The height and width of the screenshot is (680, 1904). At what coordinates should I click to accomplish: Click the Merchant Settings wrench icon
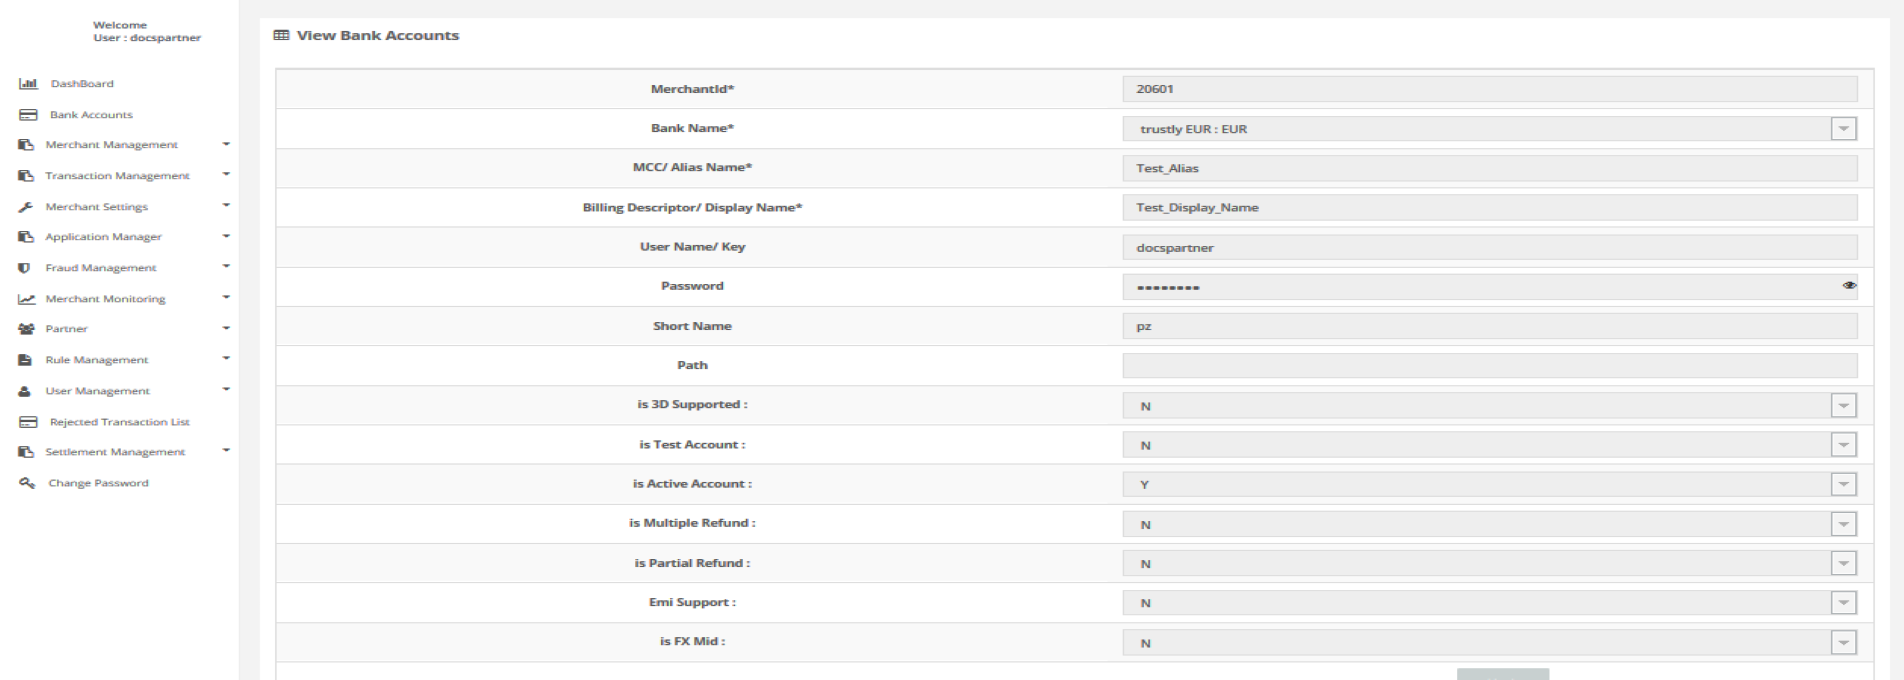tap(25, 207)
